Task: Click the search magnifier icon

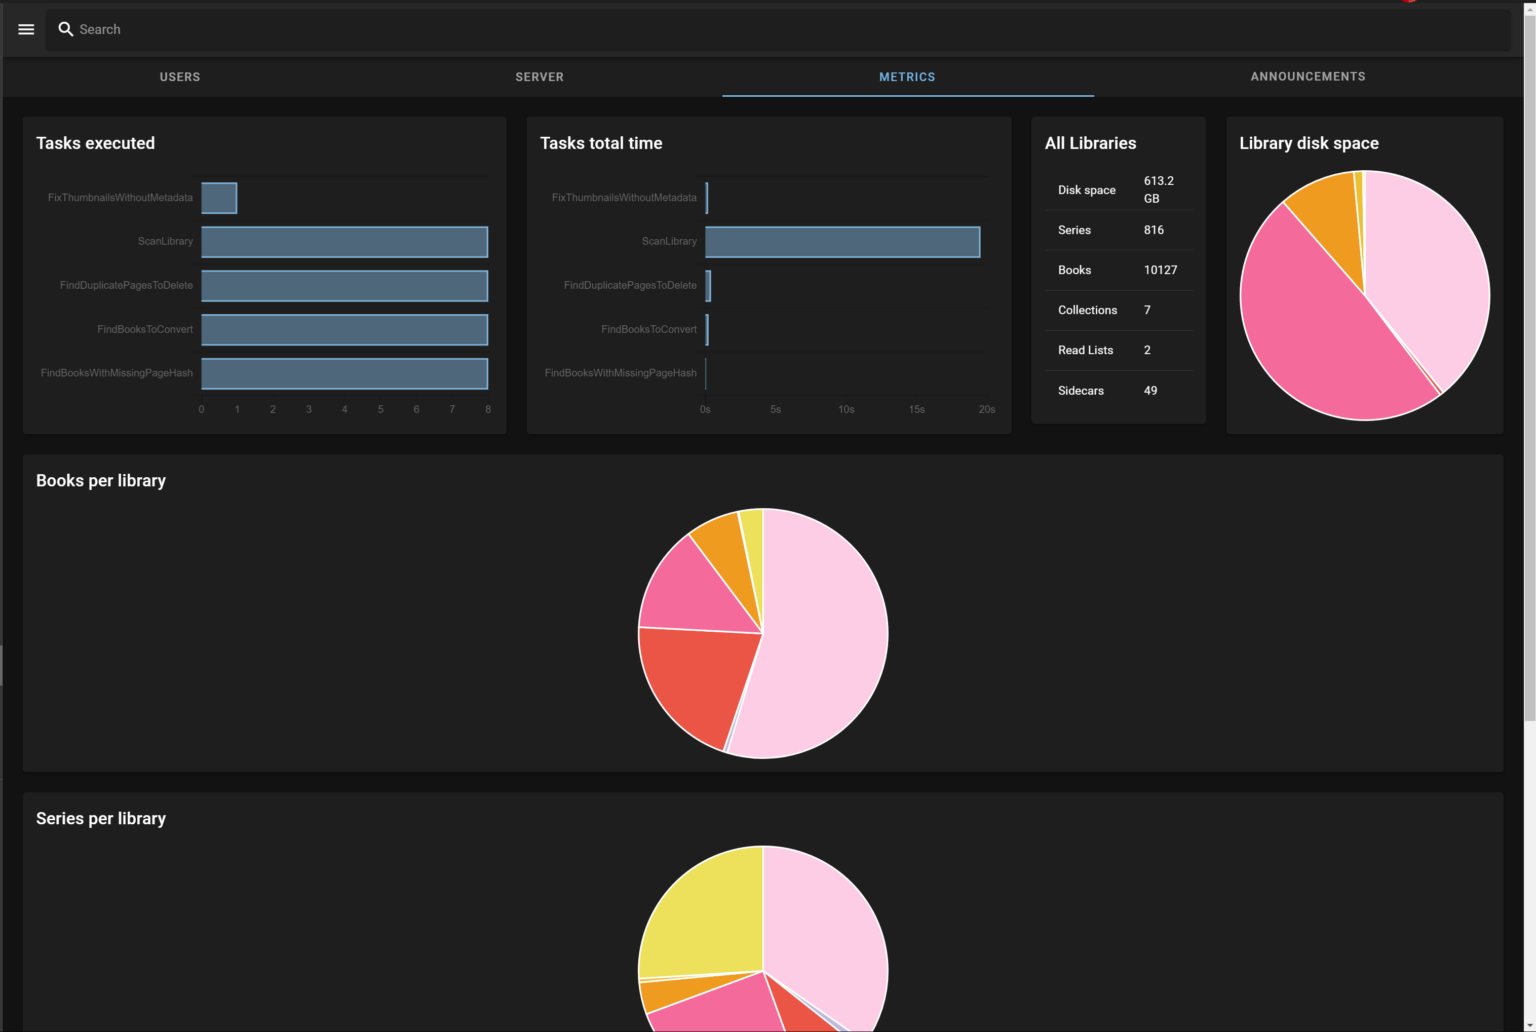Action: [x=66, y=29]
